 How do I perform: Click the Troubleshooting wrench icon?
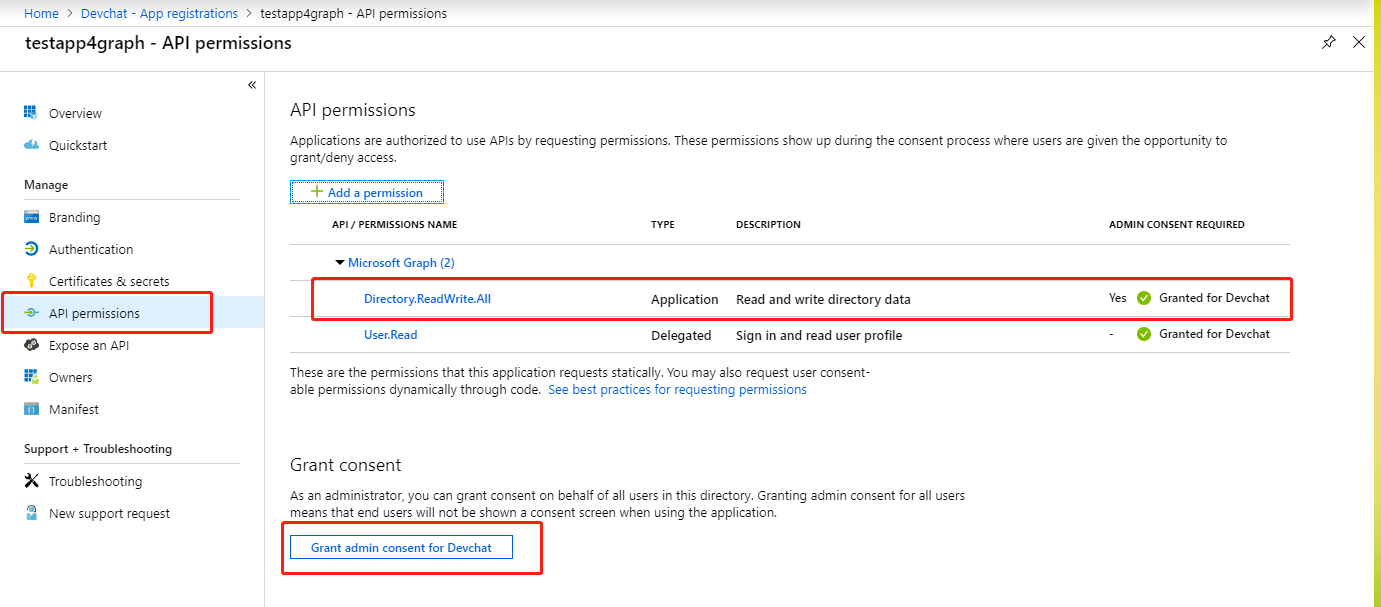(31, 481)
